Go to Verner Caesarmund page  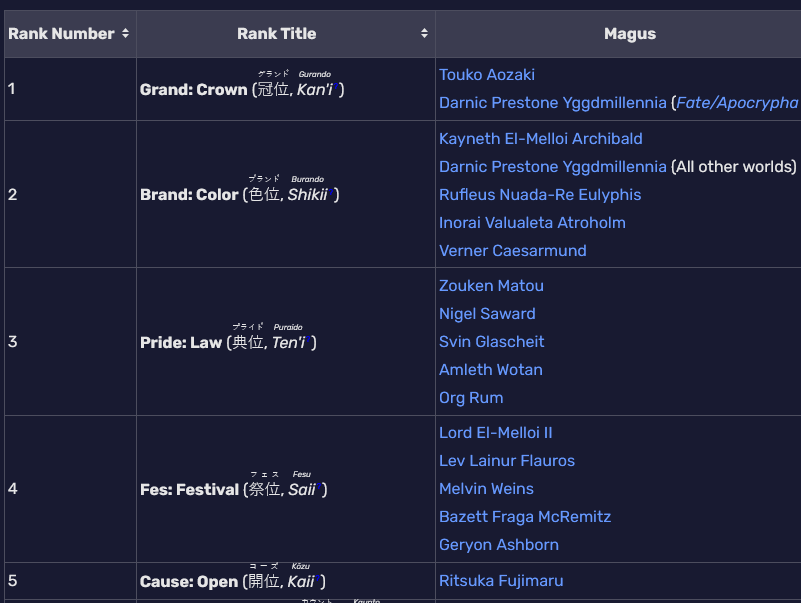click(x=513, y=251)
